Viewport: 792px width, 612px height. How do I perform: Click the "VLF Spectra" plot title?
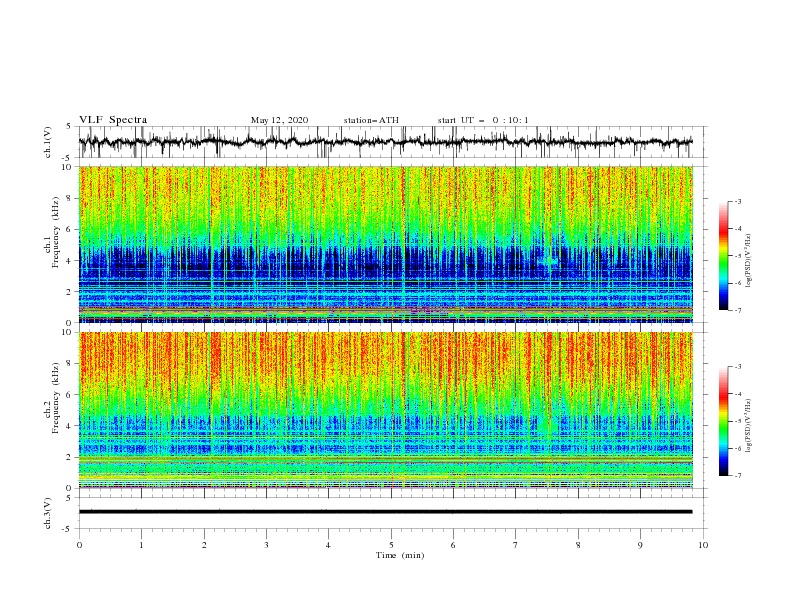click(113, 120)
